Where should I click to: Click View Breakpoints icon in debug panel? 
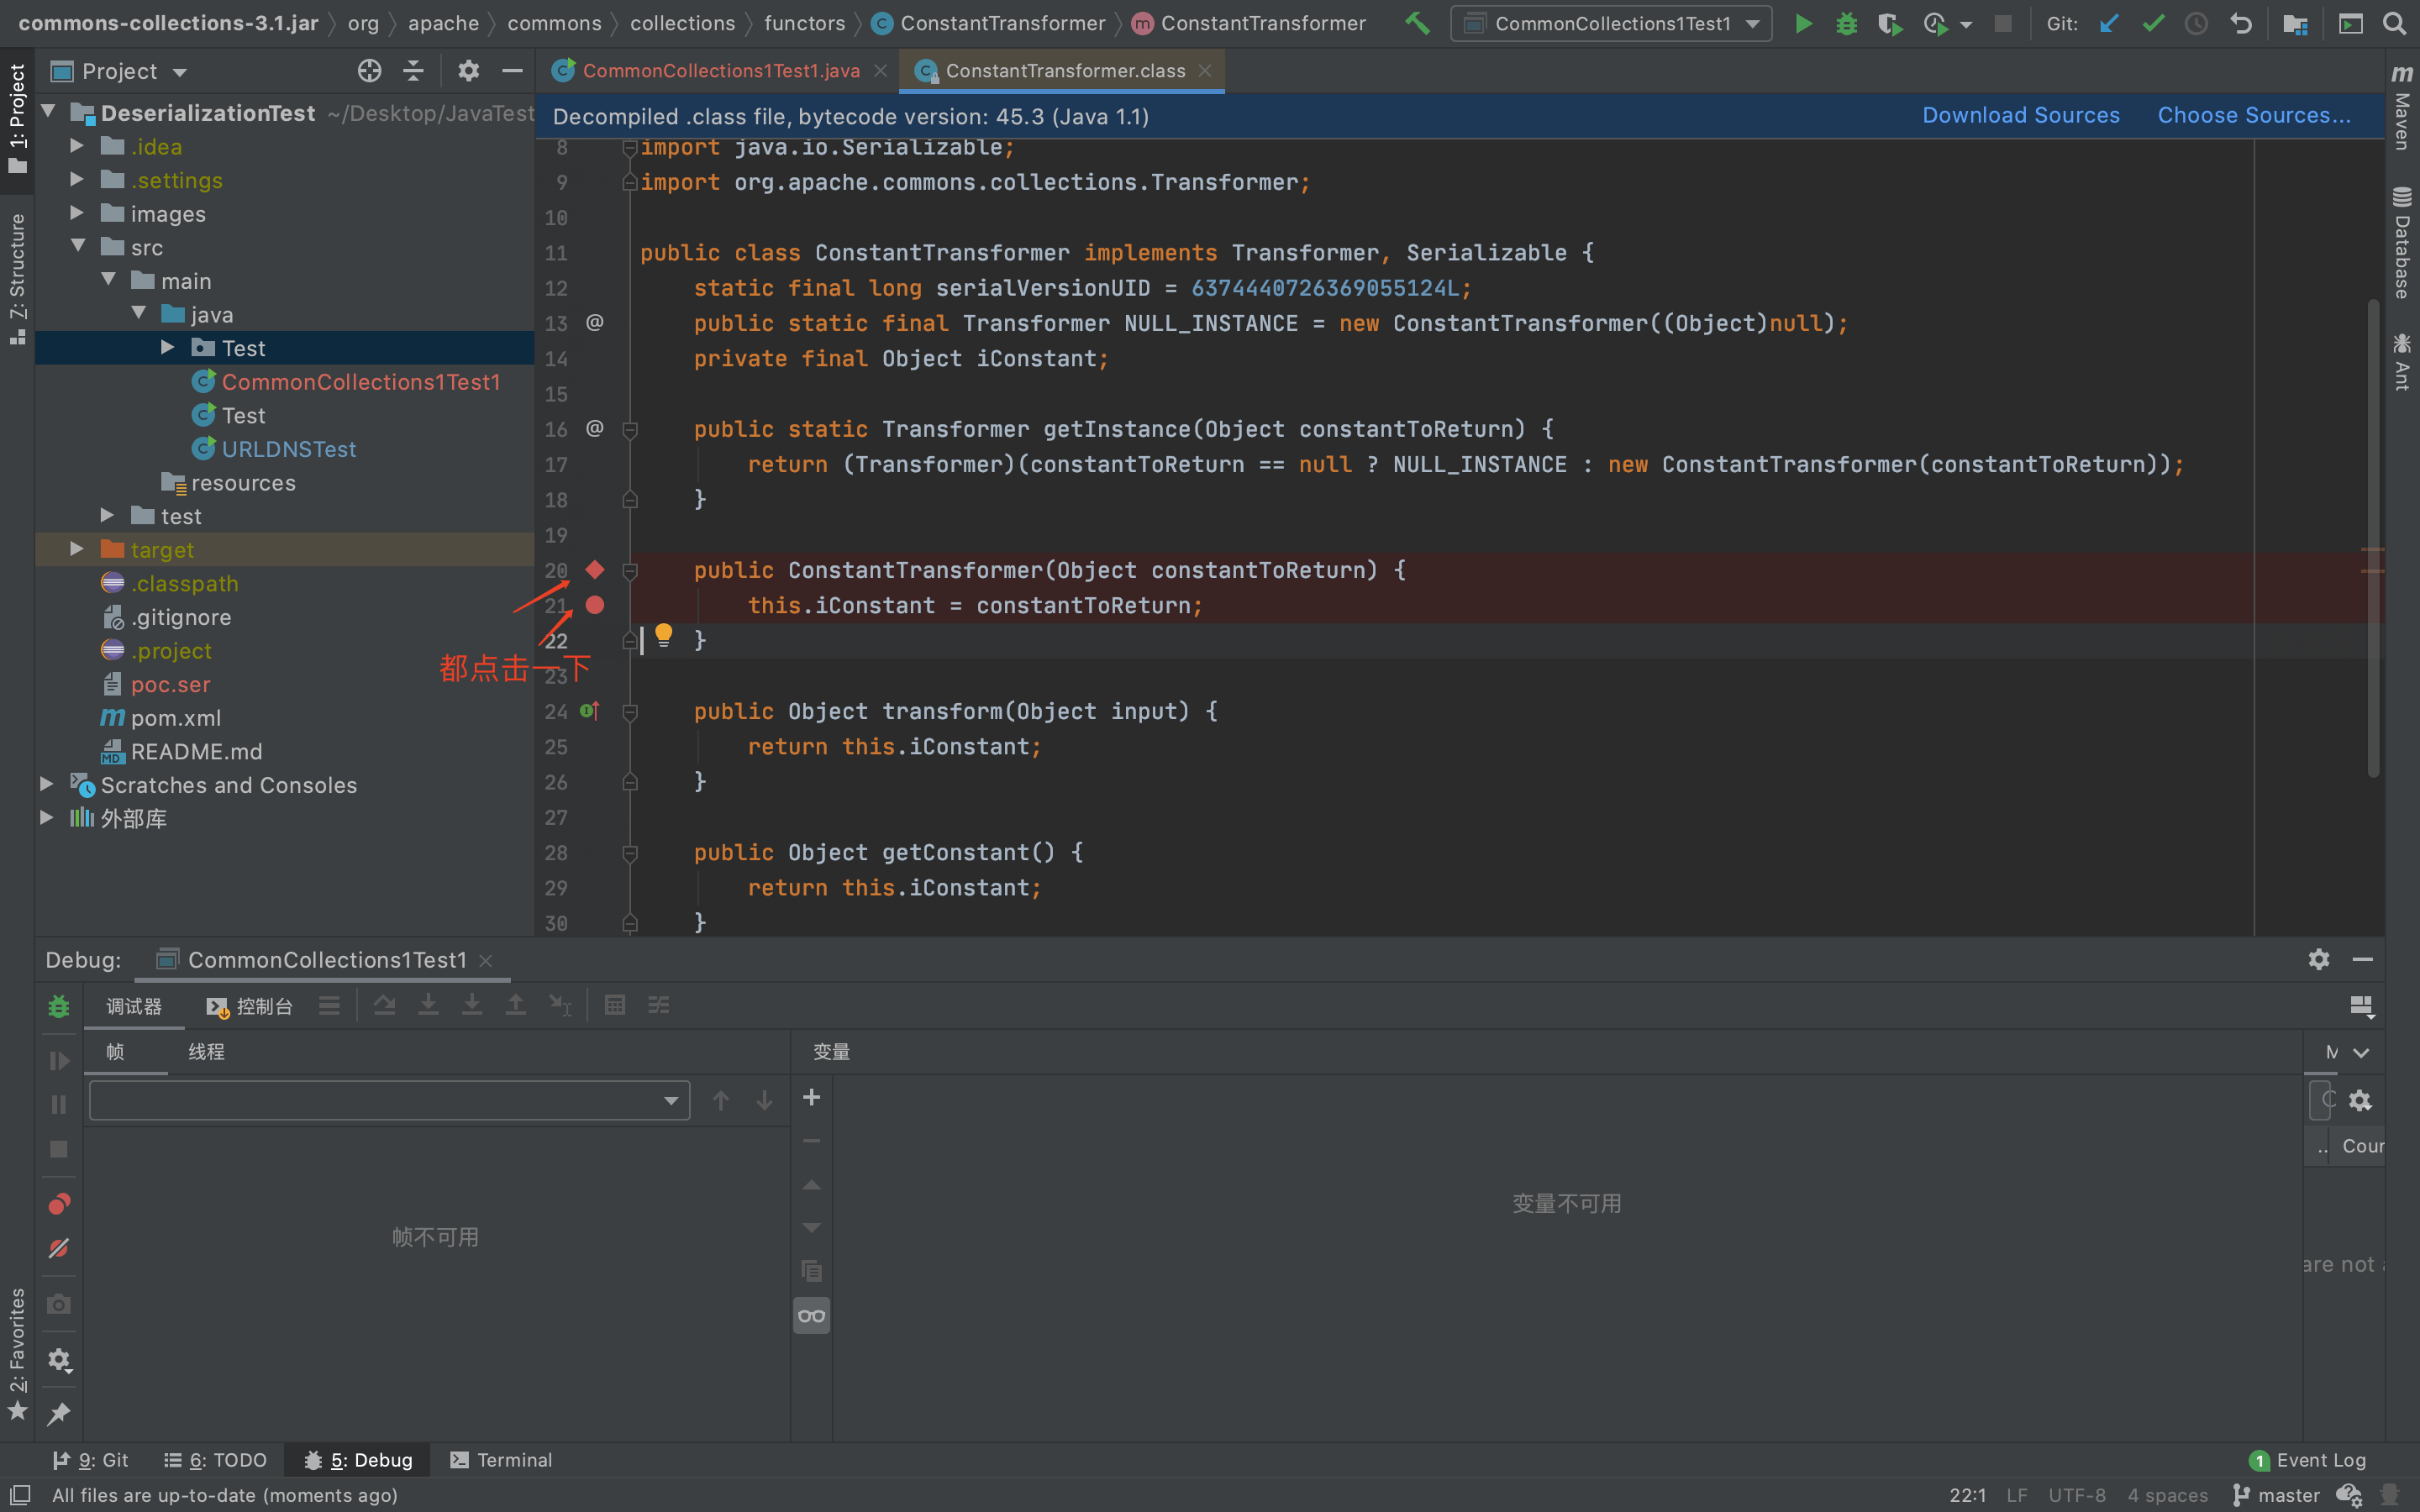(x=59, y=1204)
